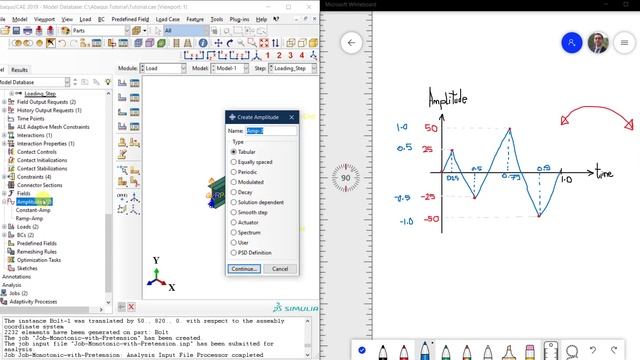
Task: Expand the Constraints (4) tree node
Action: [x=4, y=177]
